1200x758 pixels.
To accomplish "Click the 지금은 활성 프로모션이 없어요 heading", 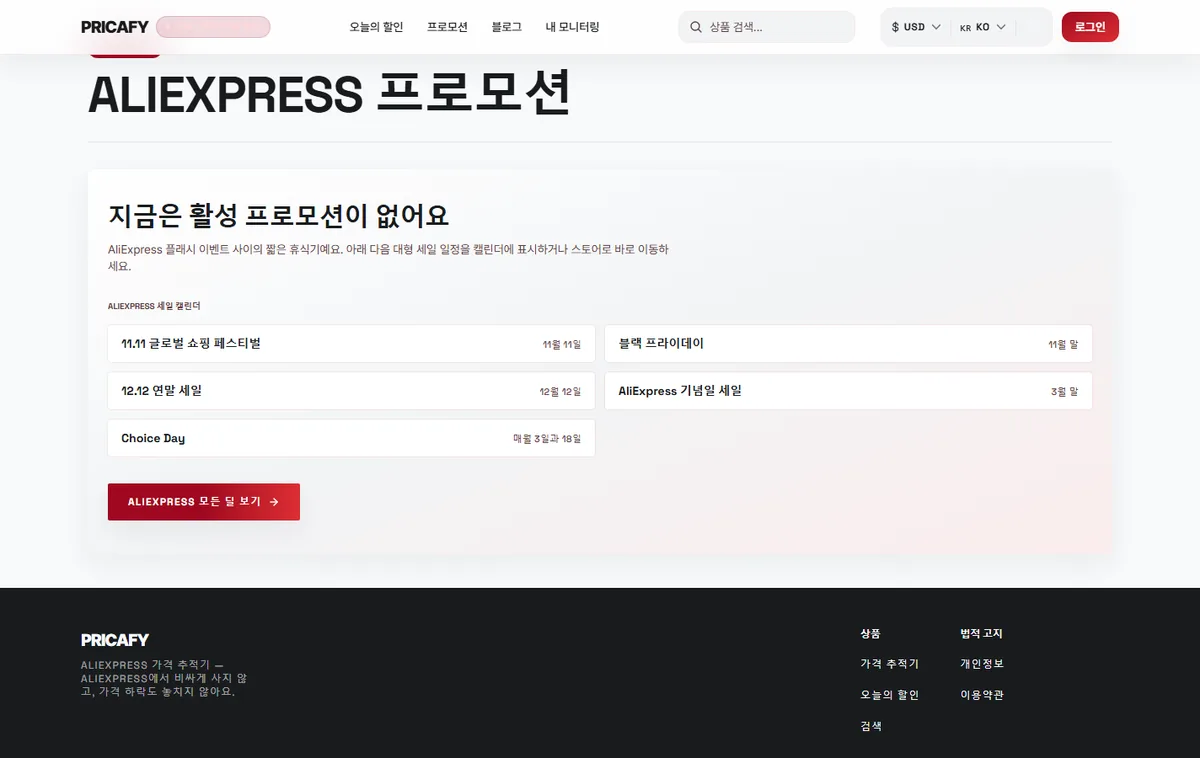I will click(x=278, y=215).
